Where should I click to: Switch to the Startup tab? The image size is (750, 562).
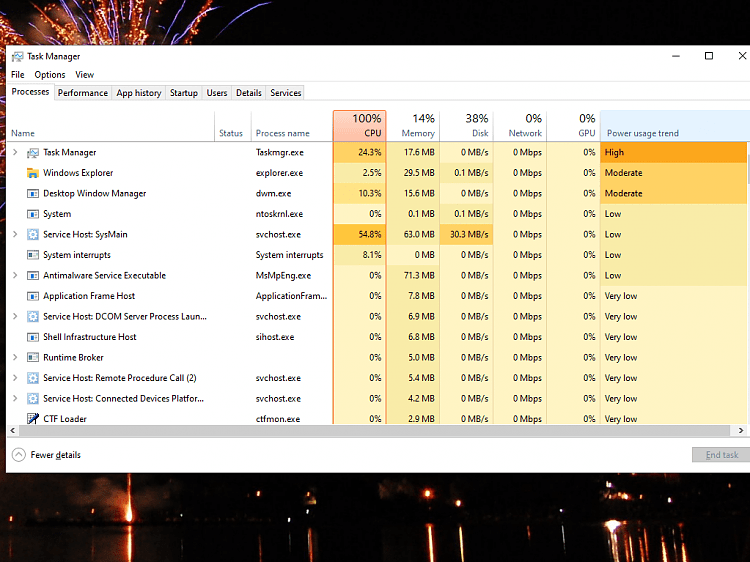coord(184,93)
